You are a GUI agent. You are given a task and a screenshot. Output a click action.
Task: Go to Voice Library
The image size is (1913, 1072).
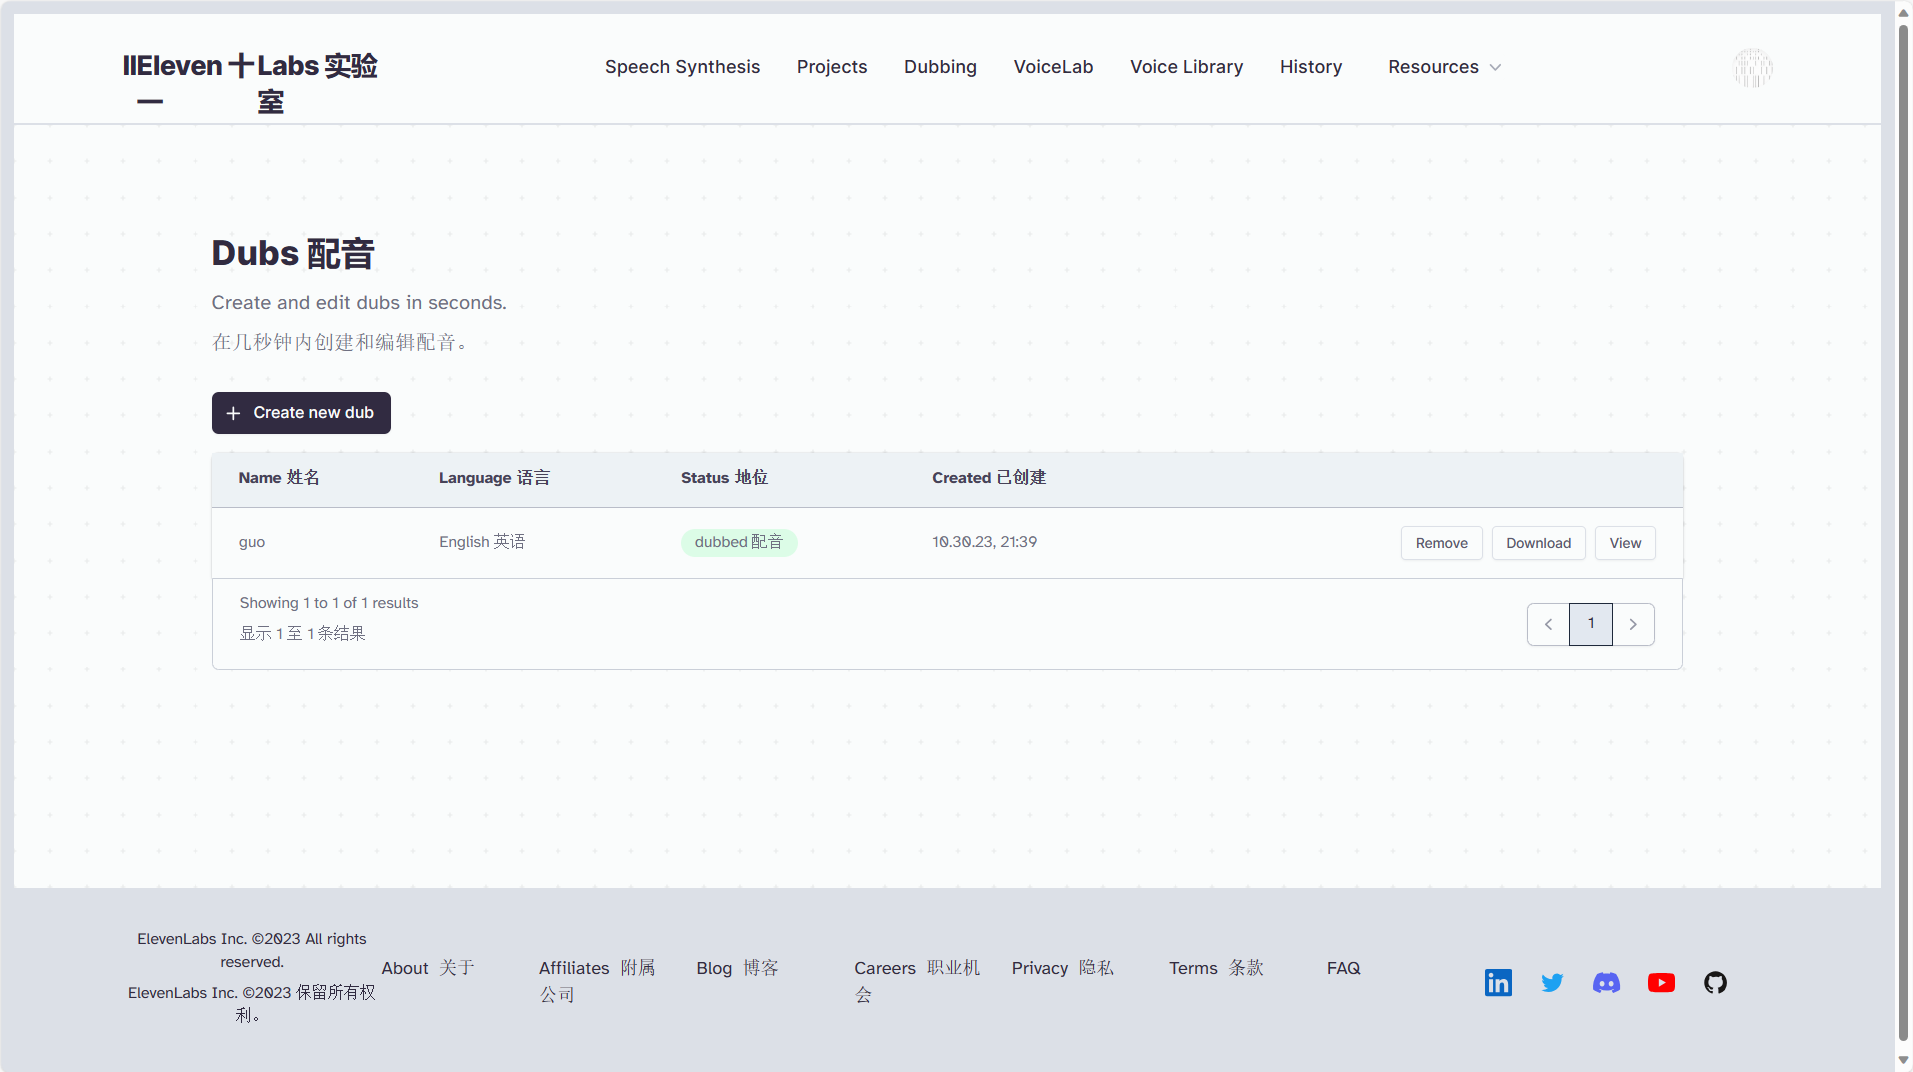[x=1186, y=67]
